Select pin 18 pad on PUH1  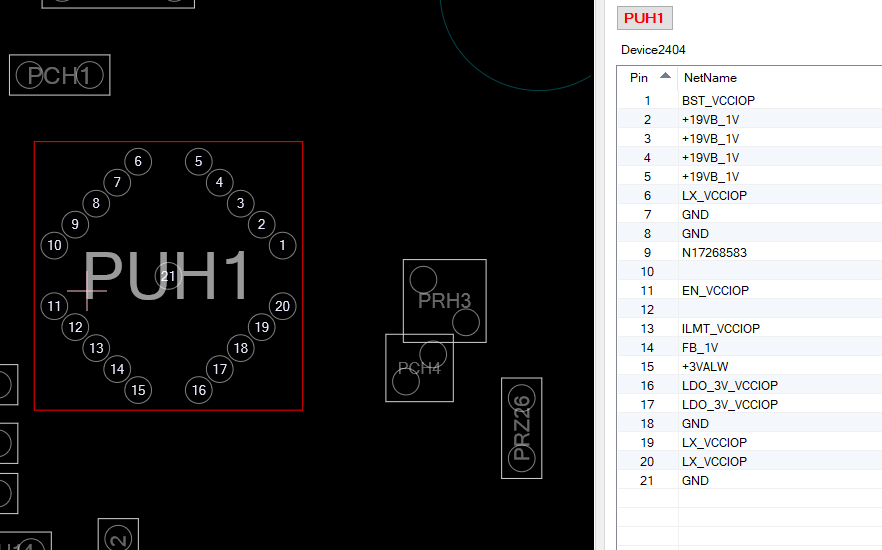tap(240, 348)
